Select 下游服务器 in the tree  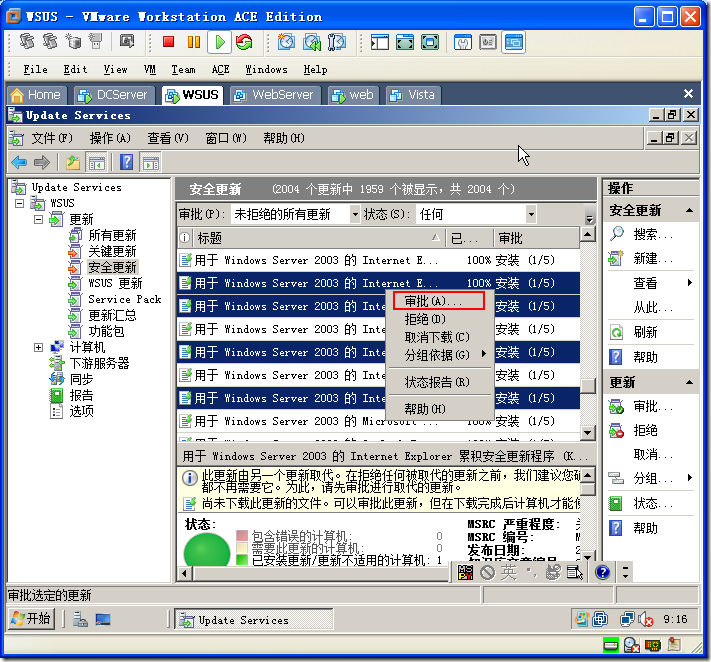pyautogui.click(x=99, y=363)
